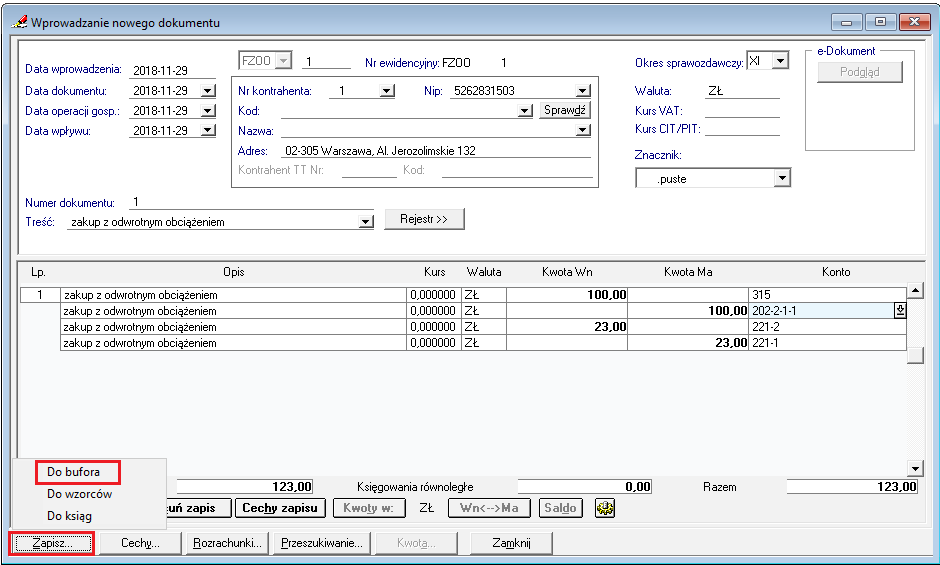Open the Nazwa dropdown arrow
This screenshot has width=940, height=565.
pyautogui.click(x=583, y=131)
